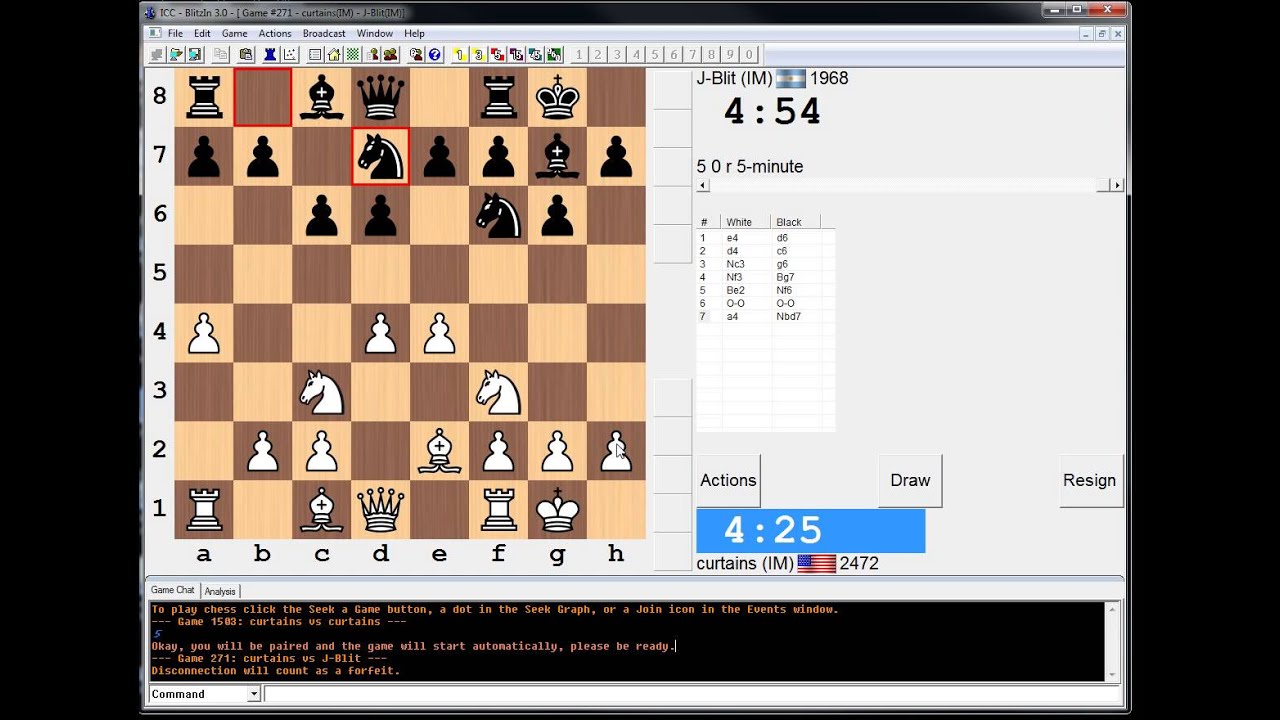
Task: Select move e4 in the move list
Action: 732,238
